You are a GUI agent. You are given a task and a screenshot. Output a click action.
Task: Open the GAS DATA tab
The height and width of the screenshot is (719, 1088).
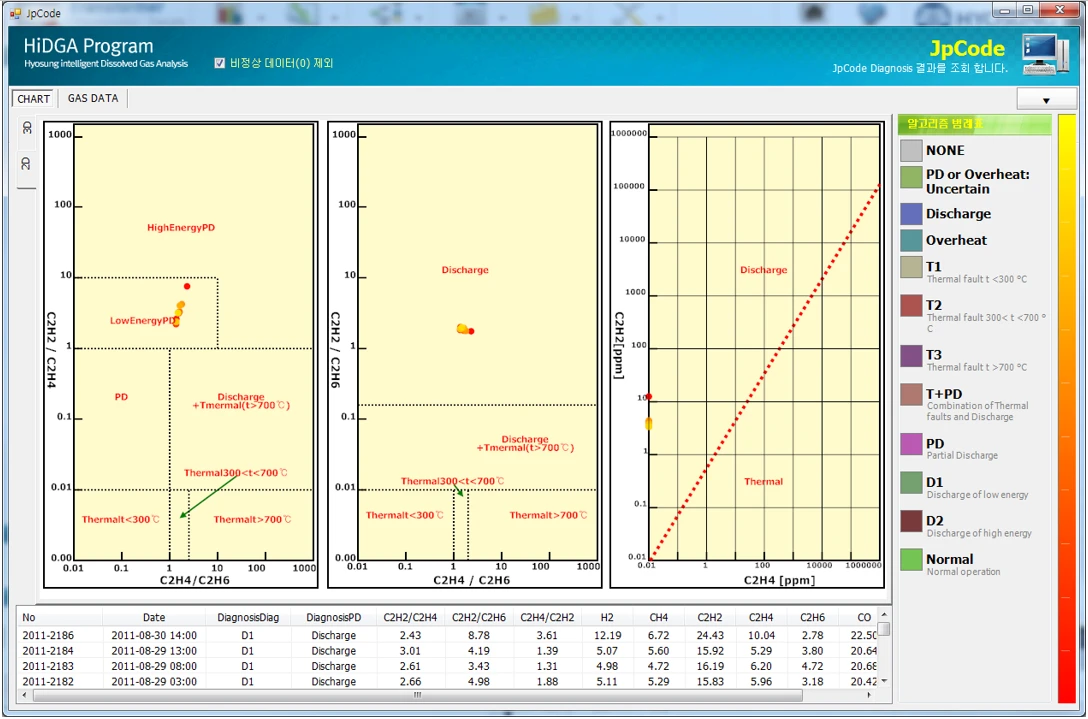click(x=93, y=98)
